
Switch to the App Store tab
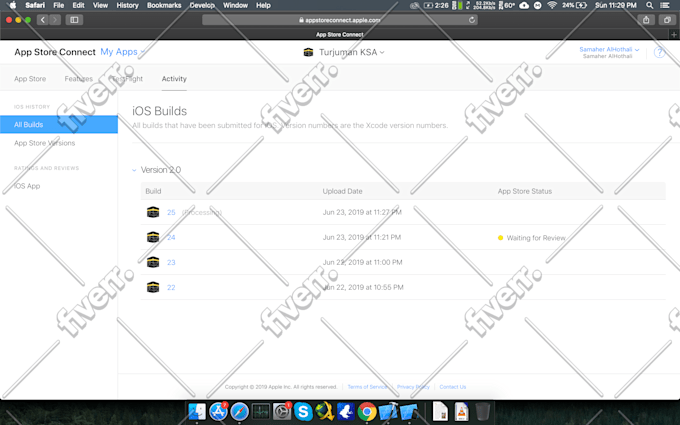click(30, 79)
